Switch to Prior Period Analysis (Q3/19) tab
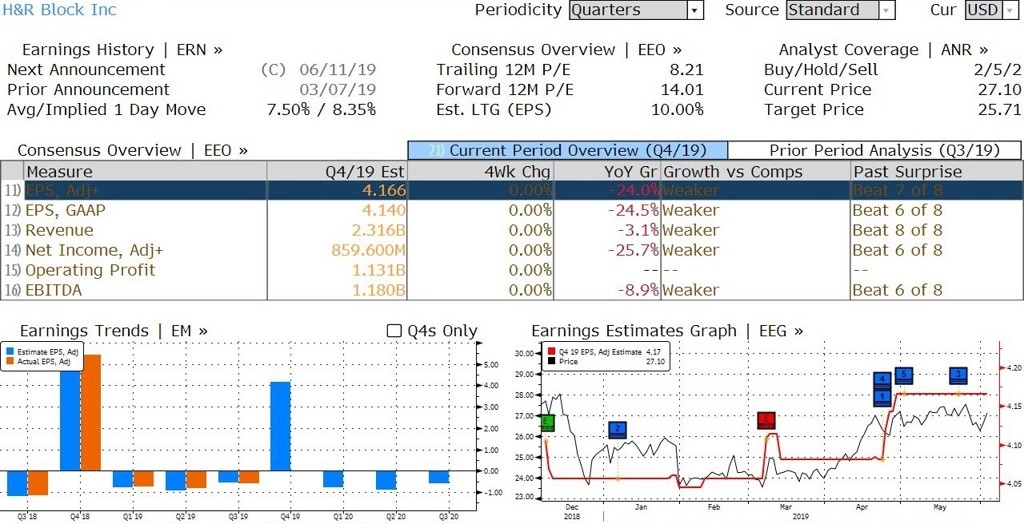The height and width of the screenshot is (524, 1024). click(874, 150)
